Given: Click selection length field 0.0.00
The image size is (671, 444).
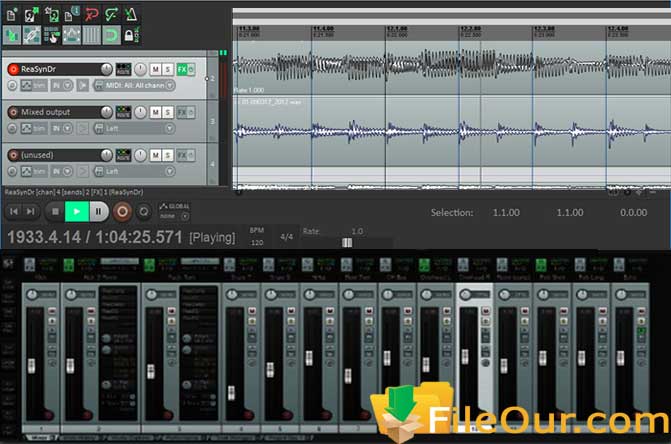Looking at the screenshot, I should 633,213.
